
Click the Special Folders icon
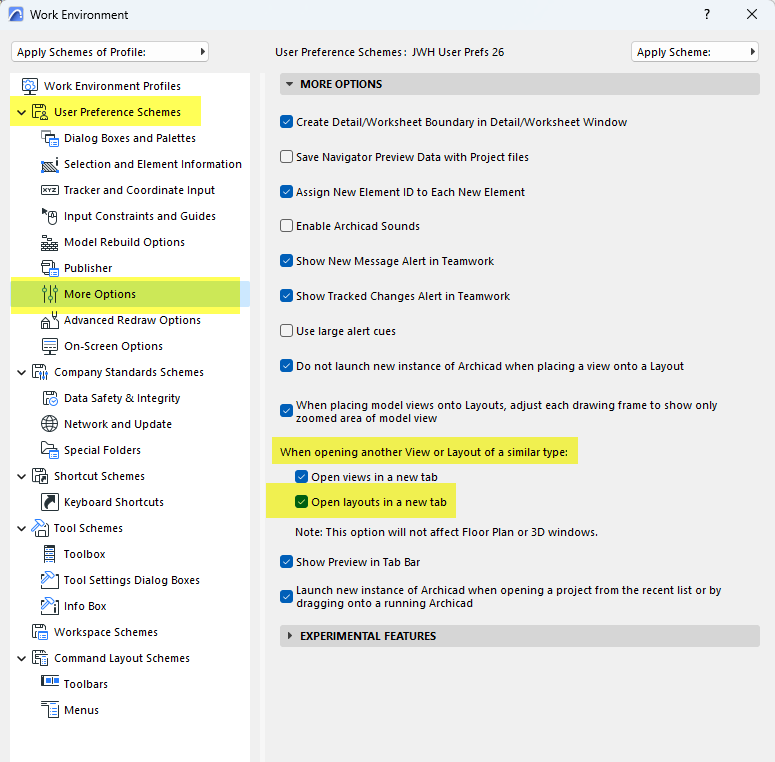point(49,450)
